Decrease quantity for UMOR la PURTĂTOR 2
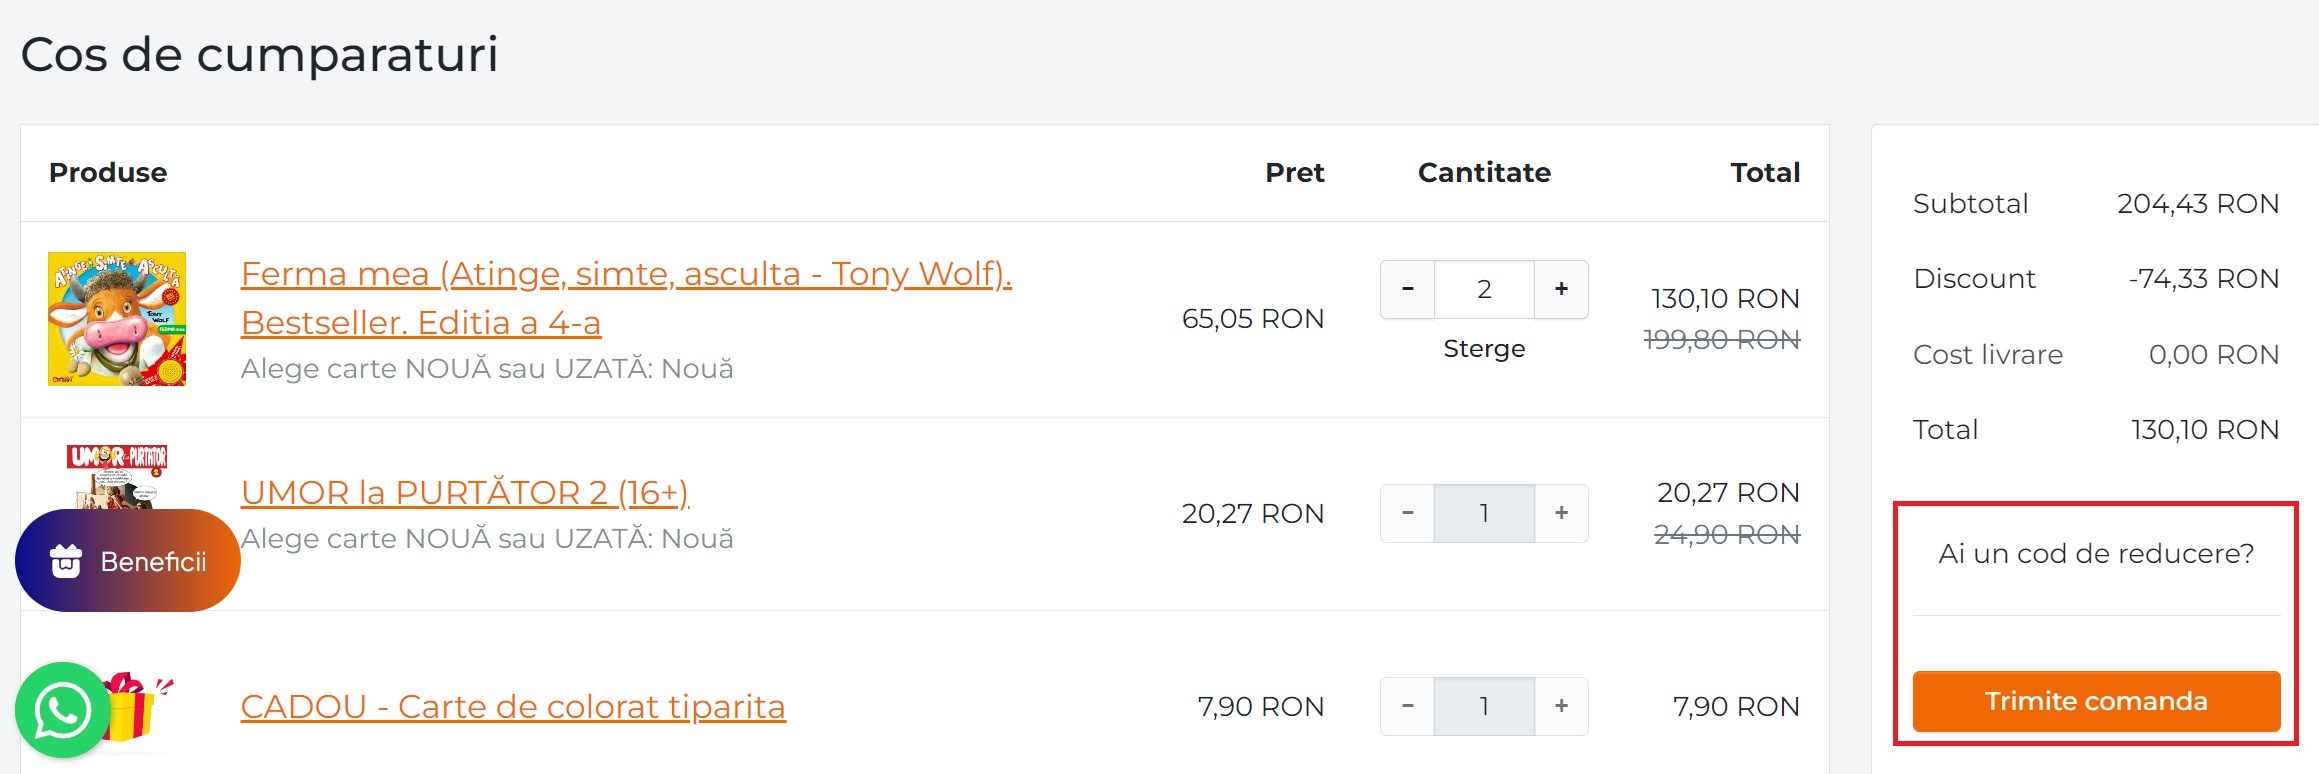Screen dimensions: 2319x774 [1407, 513]
